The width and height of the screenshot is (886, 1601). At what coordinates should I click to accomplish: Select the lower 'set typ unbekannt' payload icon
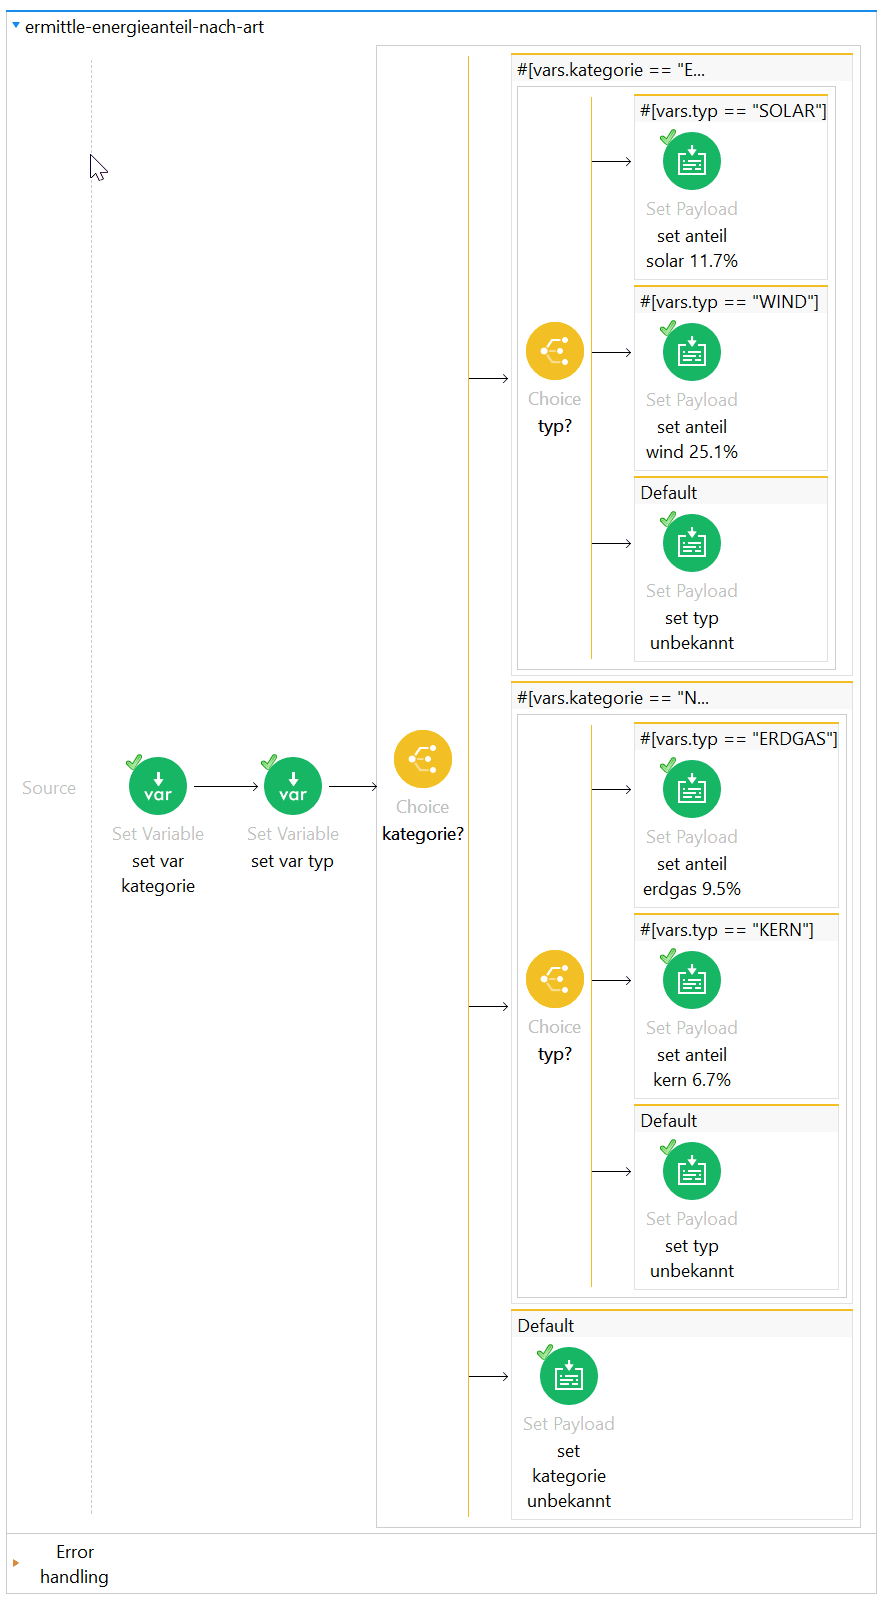[692, 1171]
